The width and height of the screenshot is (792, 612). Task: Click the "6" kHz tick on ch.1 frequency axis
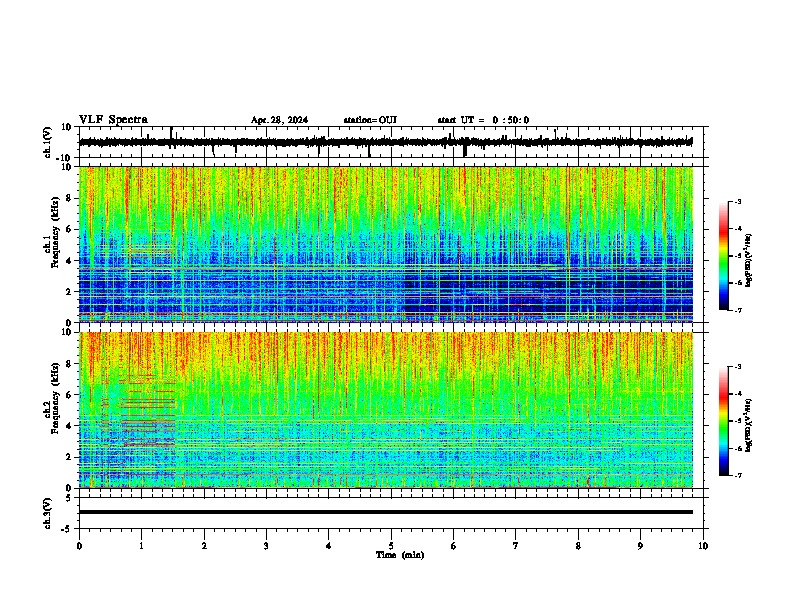[x=70, y=229]
